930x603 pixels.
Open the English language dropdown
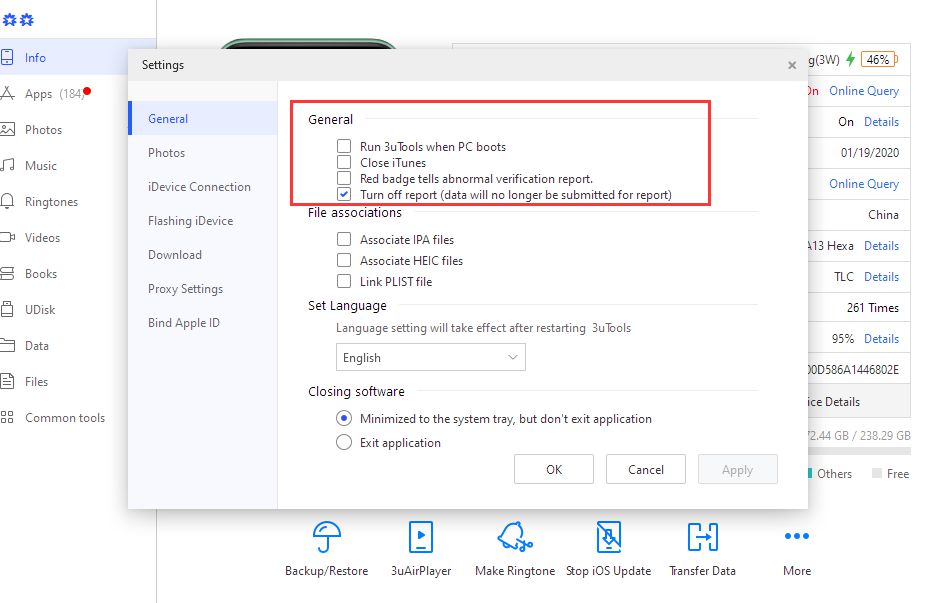click(x=431, y=358)
